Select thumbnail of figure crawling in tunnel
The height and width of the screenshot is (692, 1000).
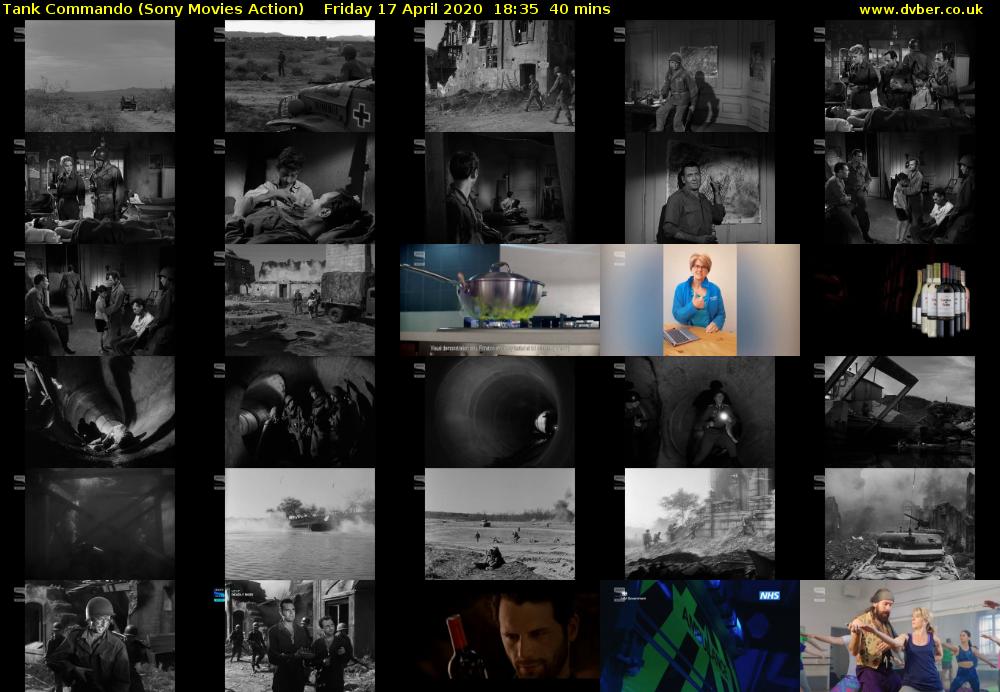(x=99, y=412)
